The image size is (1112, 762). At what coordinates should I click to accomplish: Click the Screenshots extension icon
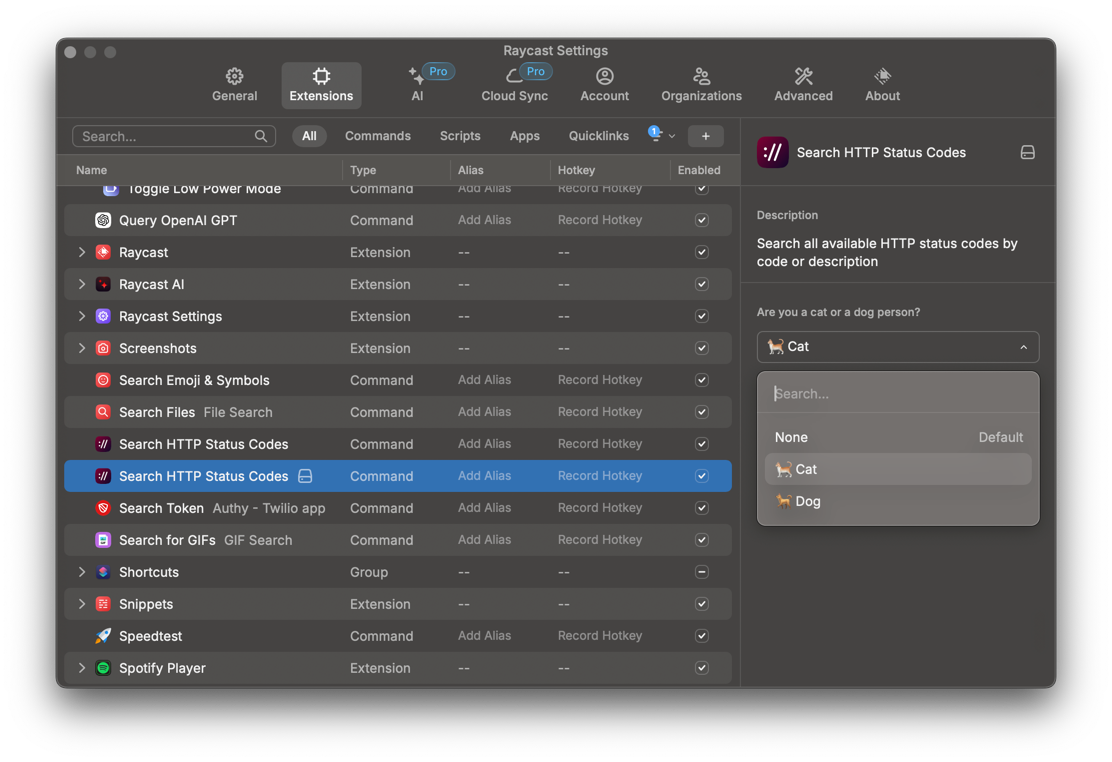(103, 348)
